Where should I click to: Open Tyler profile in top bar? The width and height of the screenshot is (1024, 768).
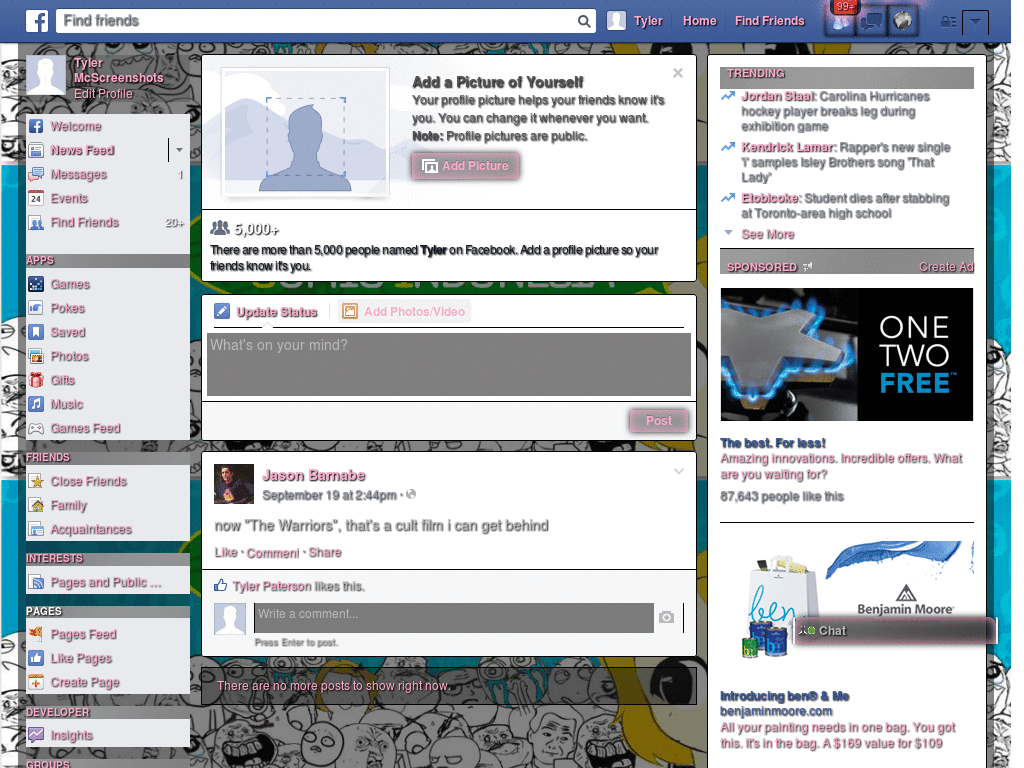[635, 21]
